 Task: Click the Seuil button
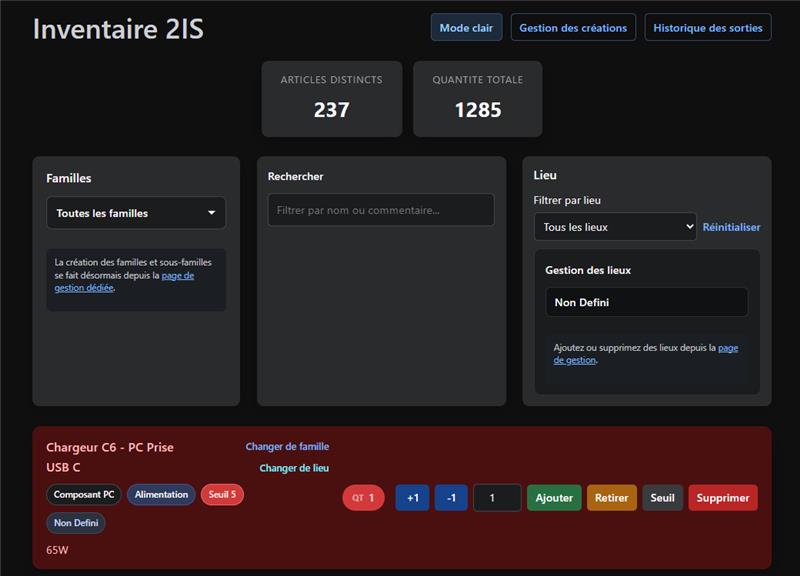click(x=662, y=498)
